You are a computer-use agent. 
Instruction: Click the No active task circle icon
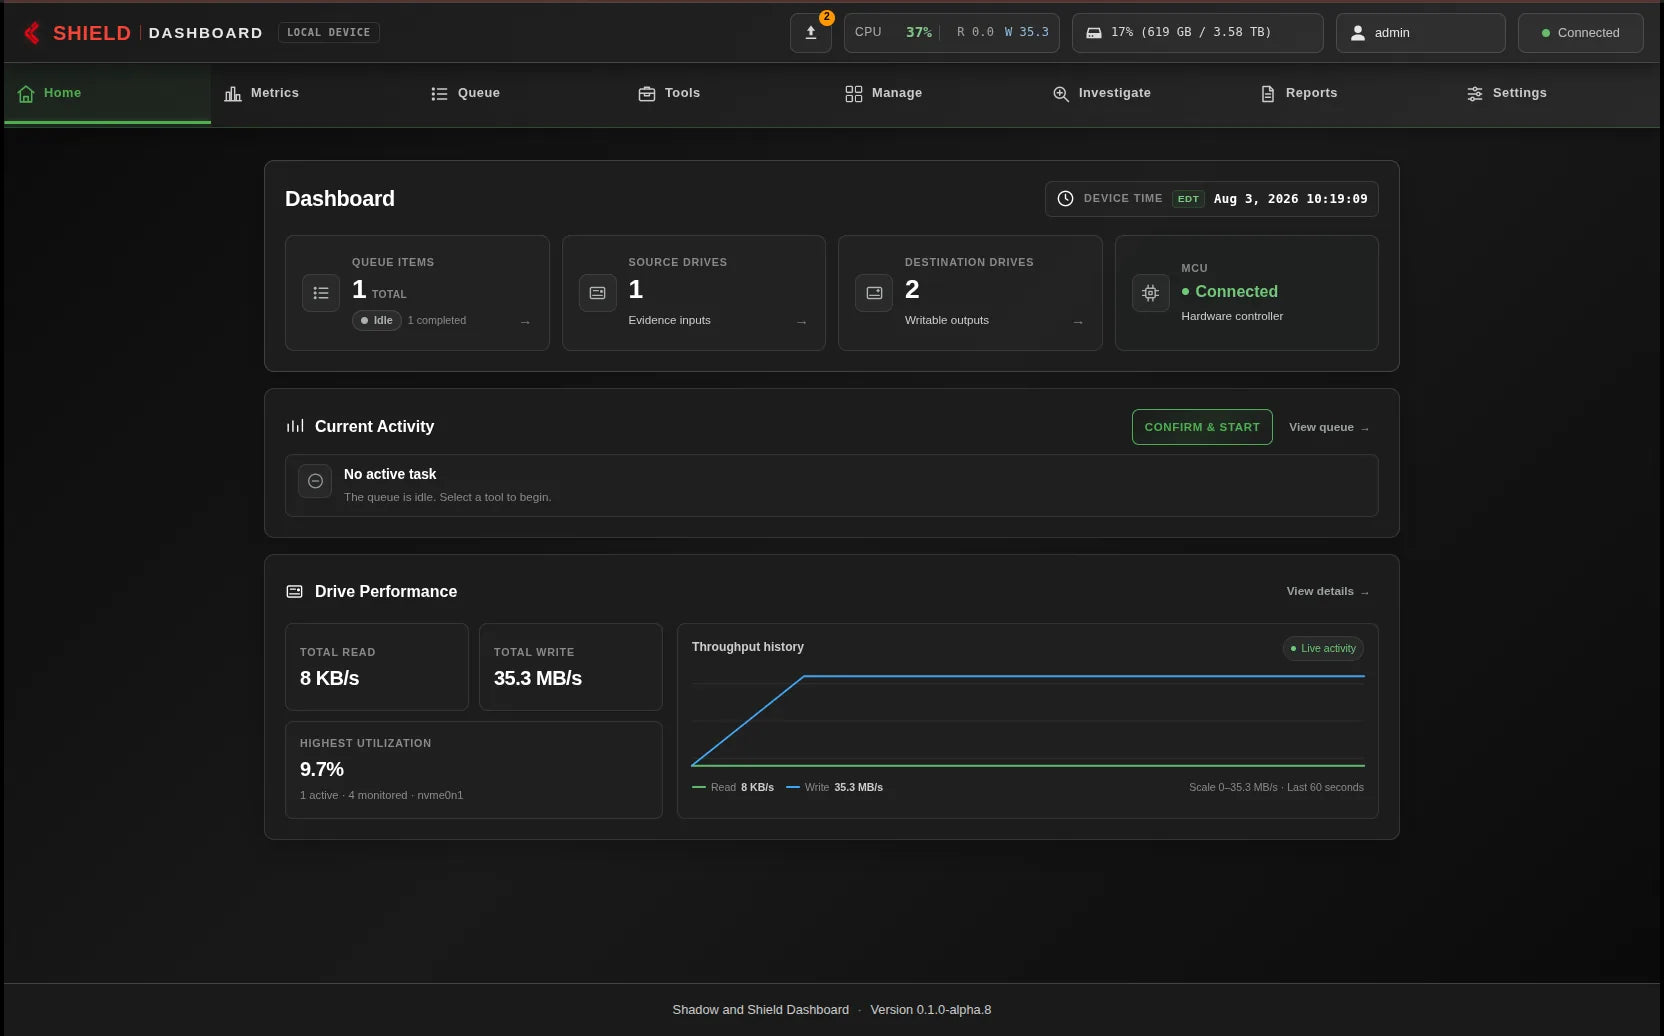(x=315, y=481)
